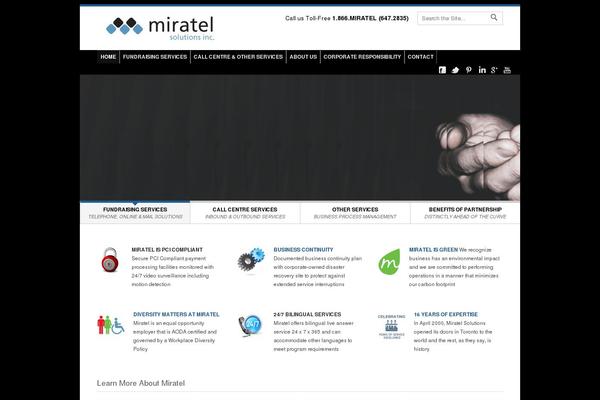Open the Google Plus icon
The width and height of the screenshot is (600, 400).
(x=494, y=70)
